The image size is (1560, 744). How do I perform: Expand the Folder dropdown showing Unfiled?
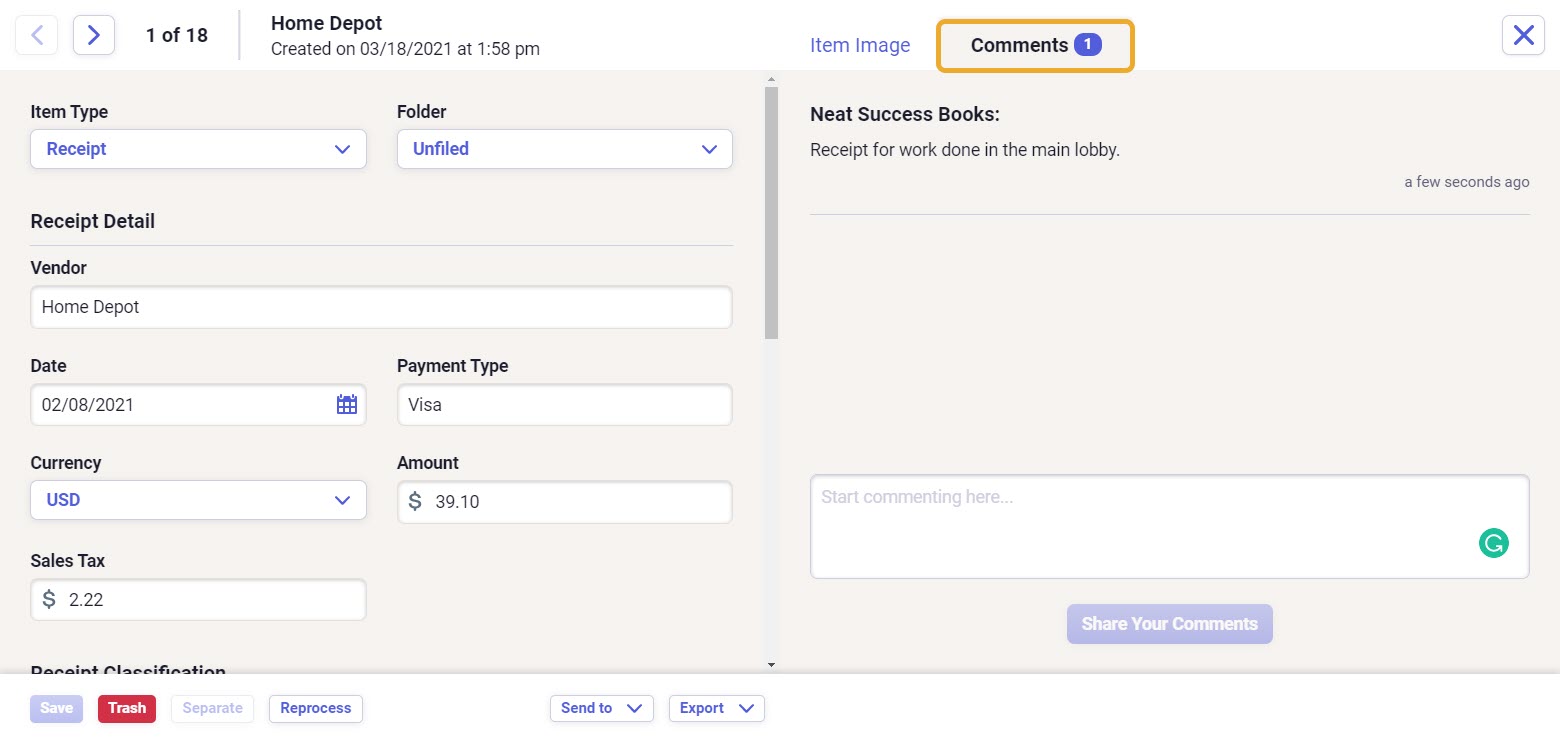click(564, 148)
